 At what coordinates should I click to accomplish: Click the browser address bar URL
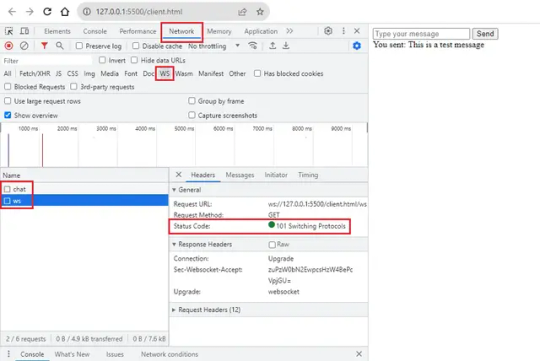[x=139, y=12]
